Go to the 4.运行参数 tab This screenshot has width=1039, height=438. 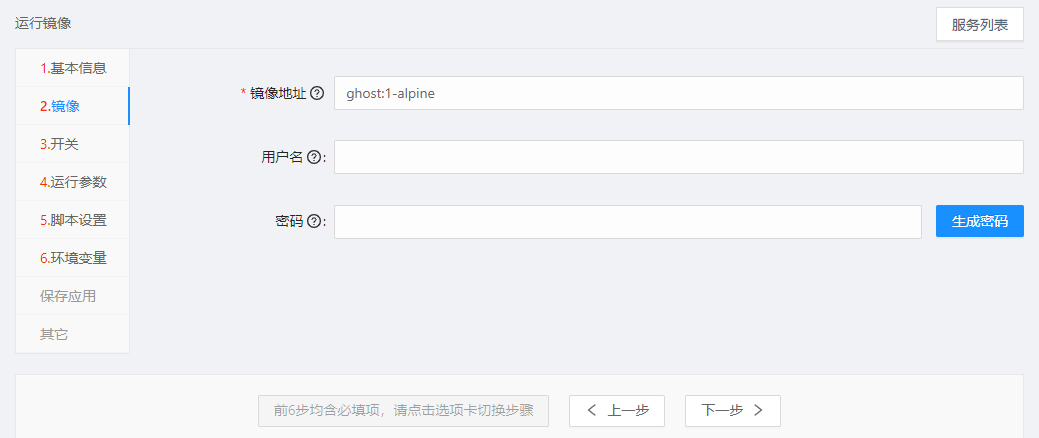pyautogui.click(x=73, y=182)
